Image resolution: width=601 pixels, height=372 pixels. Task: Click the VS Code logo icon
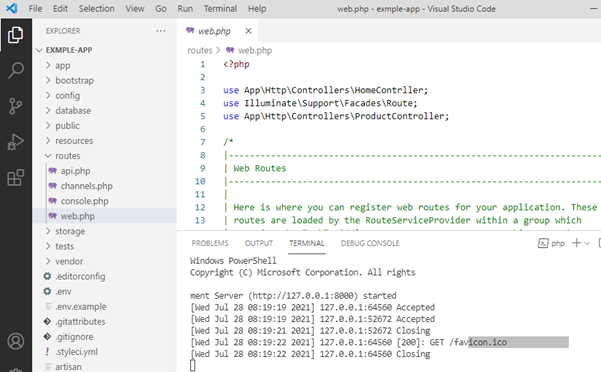pyautogui.click(x=11, y=8)
